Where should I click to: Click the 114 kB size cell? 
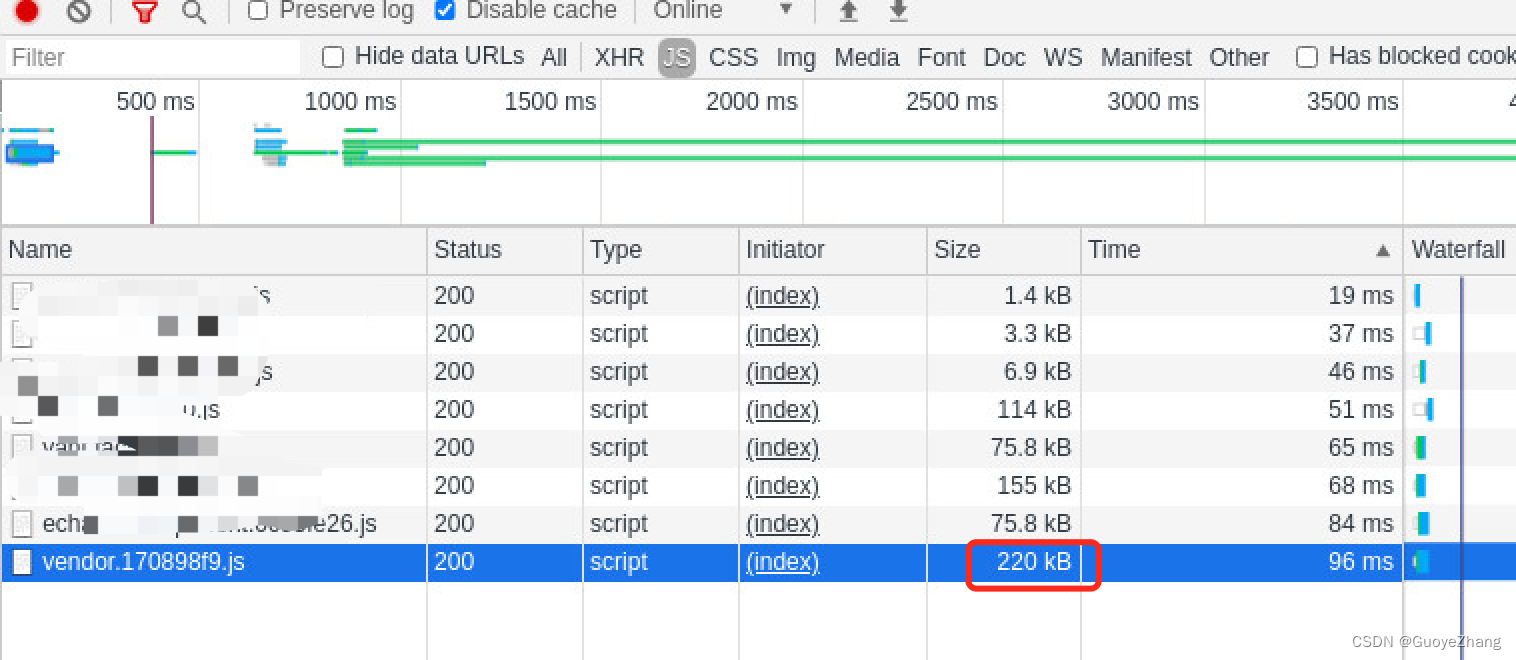[1004, 410]
